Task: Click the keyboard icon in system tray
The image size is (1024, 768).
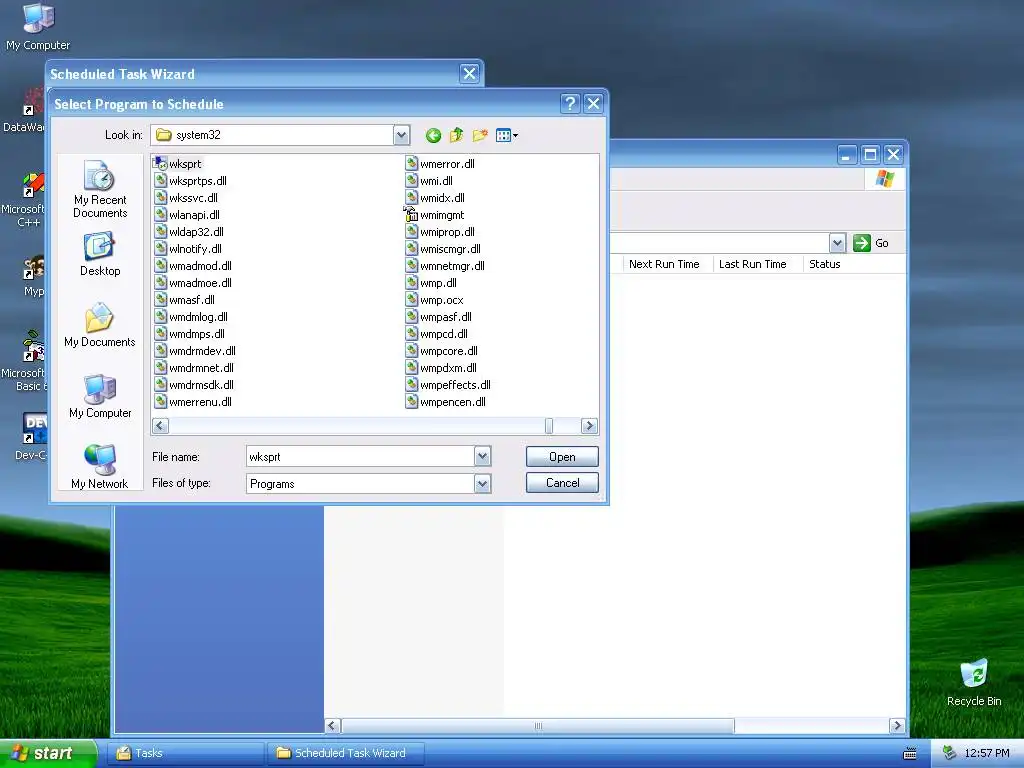Action: [910, 754]
